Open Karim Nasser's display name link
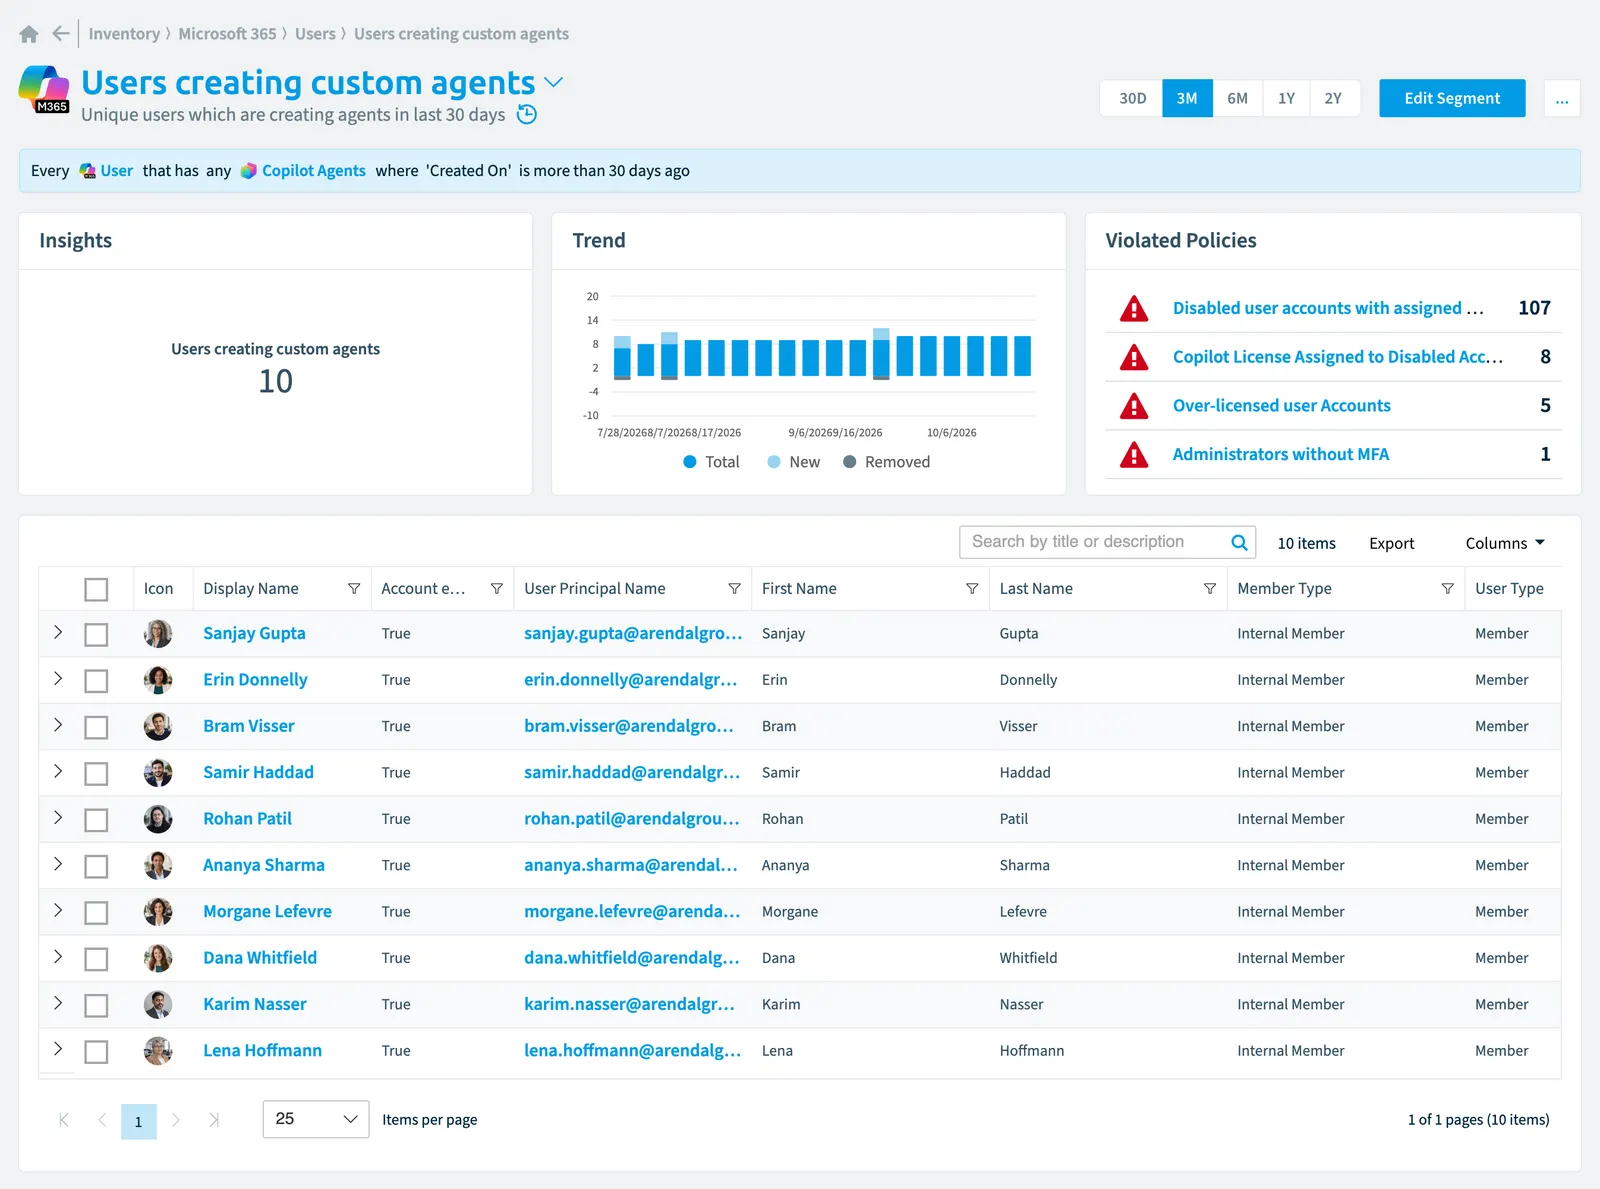 [x=255, y=1004]
